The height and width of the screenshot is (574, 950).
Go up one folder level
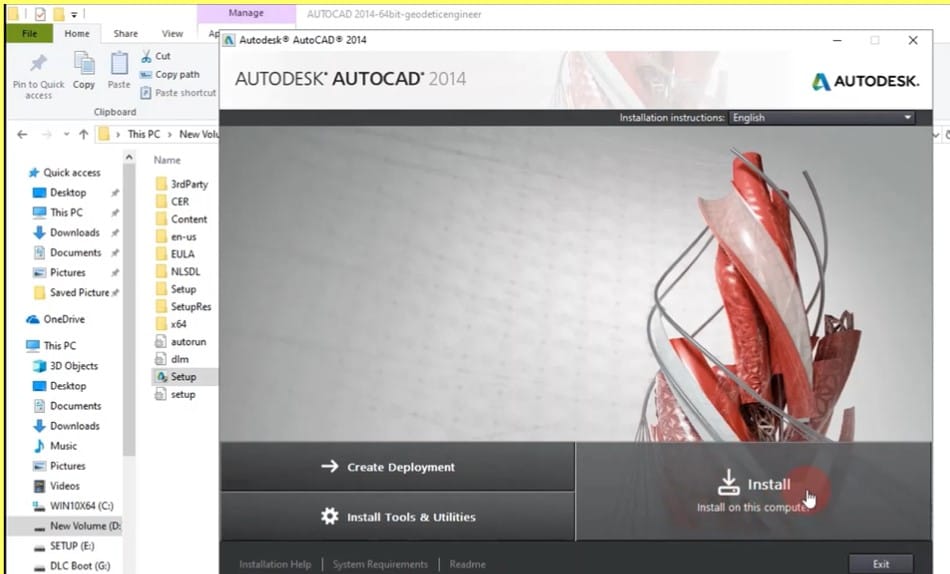coord(84,134)
